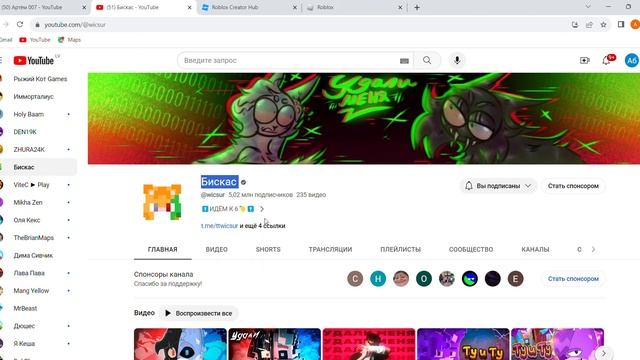Open account avatar menu in YouTube header
The height and width of the screenshot is (360, 640).
click(x=631, y=60)
